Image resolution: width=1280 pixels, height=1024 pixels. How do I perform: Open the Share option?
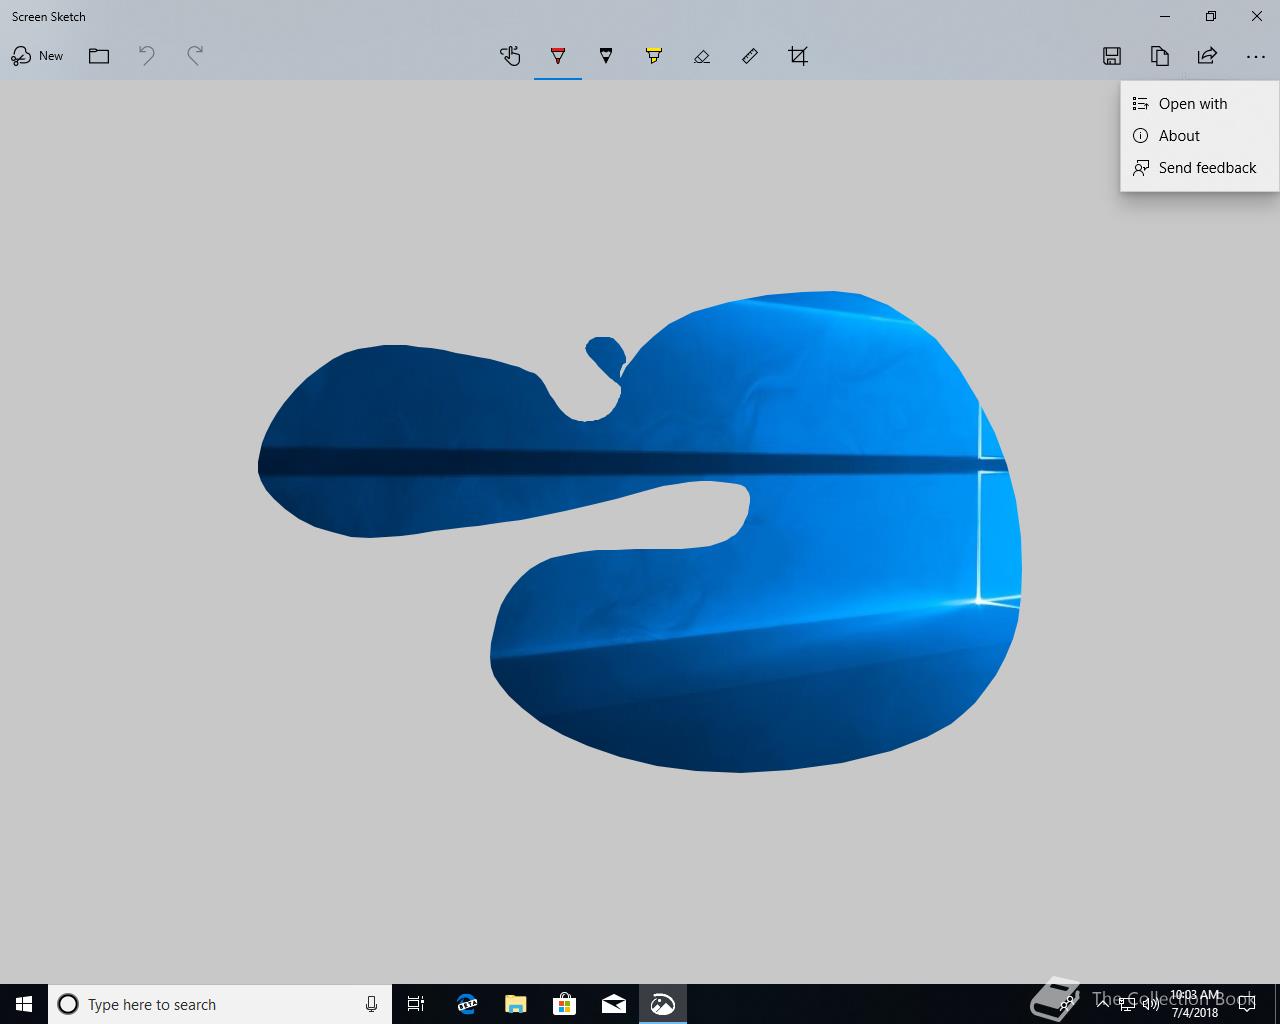[x=1207, y=56]
